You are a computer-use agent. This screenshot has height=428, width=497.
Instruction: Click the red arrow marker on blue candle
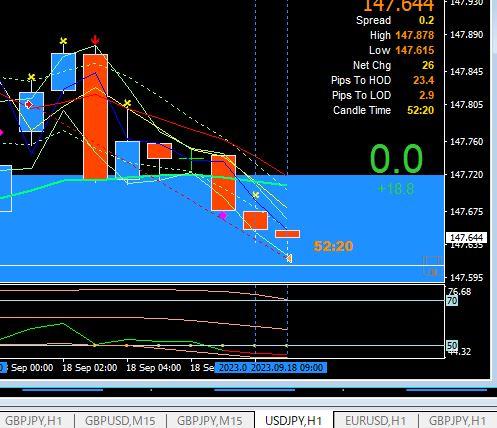click(x=29, y=105)
